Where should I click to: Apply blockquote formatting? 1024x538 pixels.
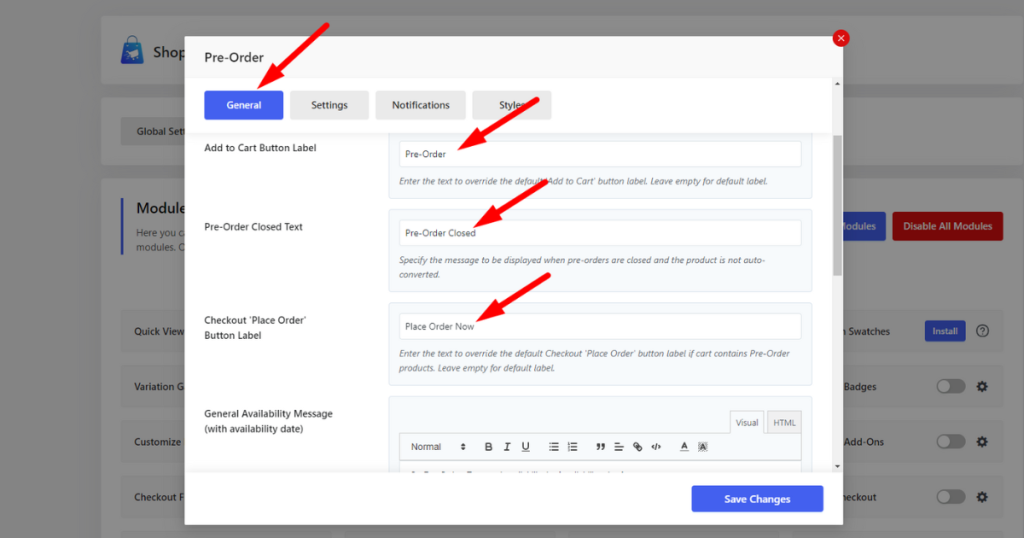tap(600, 447)
